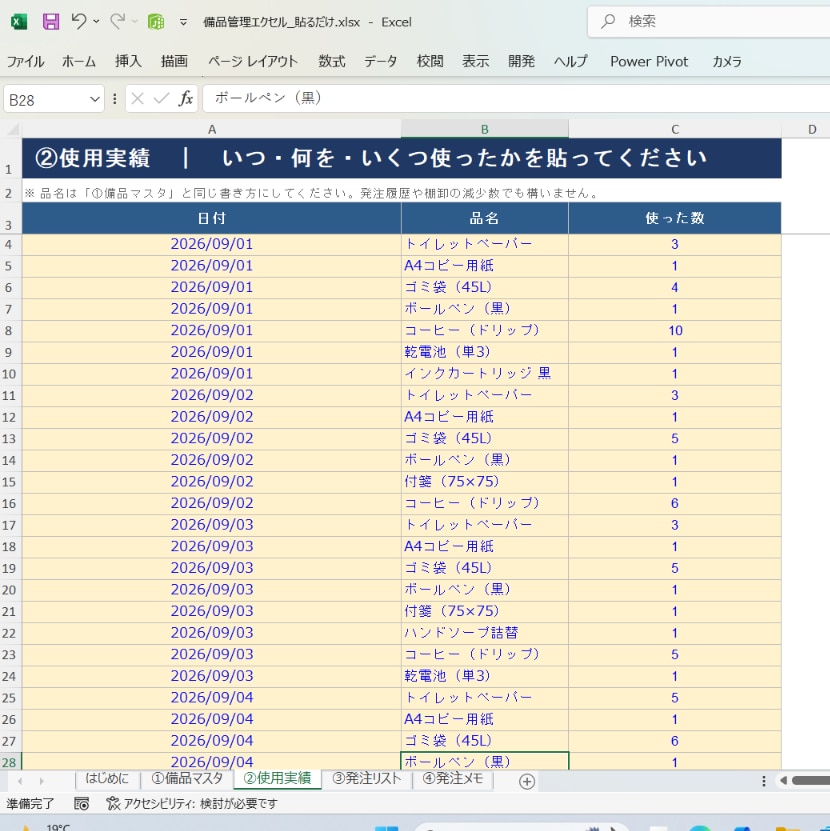Click quantity 10 in row 8
This screenshot has width=830, height=831.
click(x=675, y=331)
